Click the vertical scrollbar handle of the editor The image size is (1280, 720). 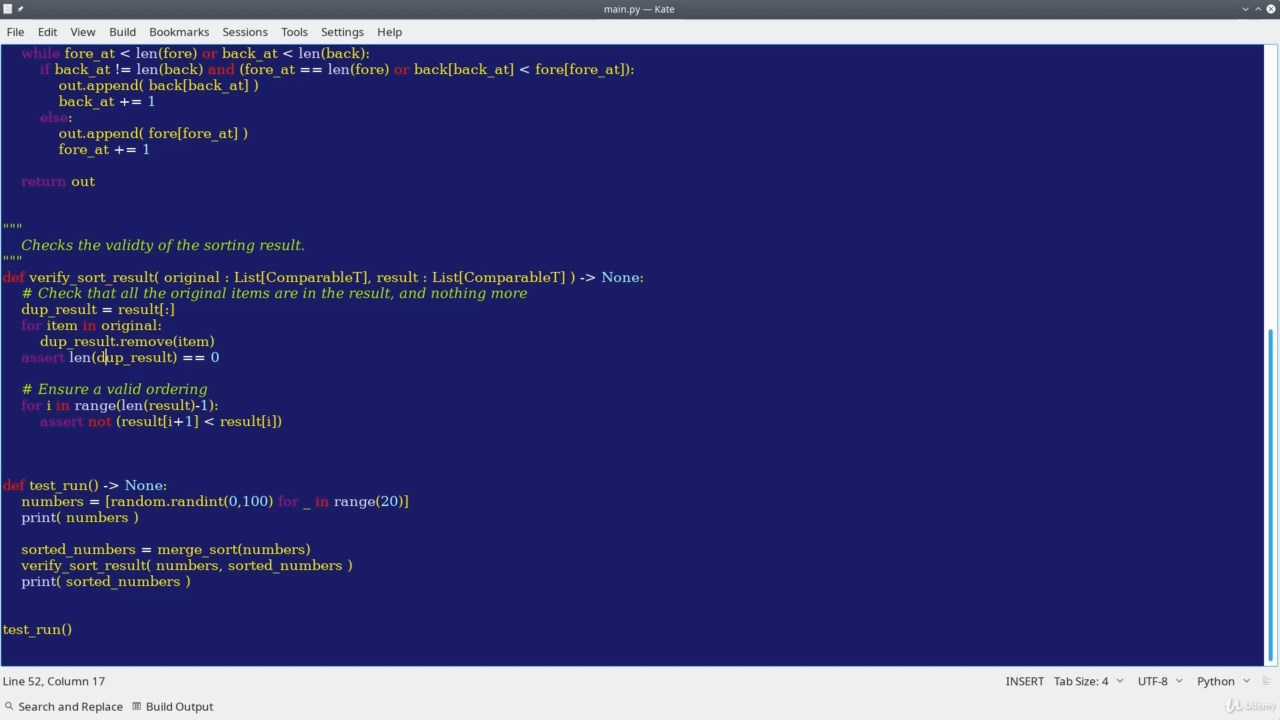1271,495
